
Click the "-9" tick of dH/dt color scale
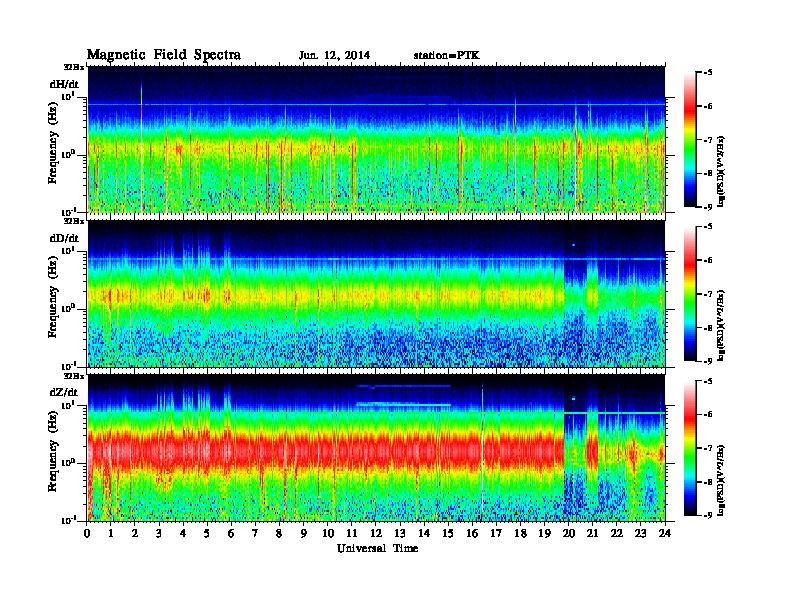[x=708, y=207]
